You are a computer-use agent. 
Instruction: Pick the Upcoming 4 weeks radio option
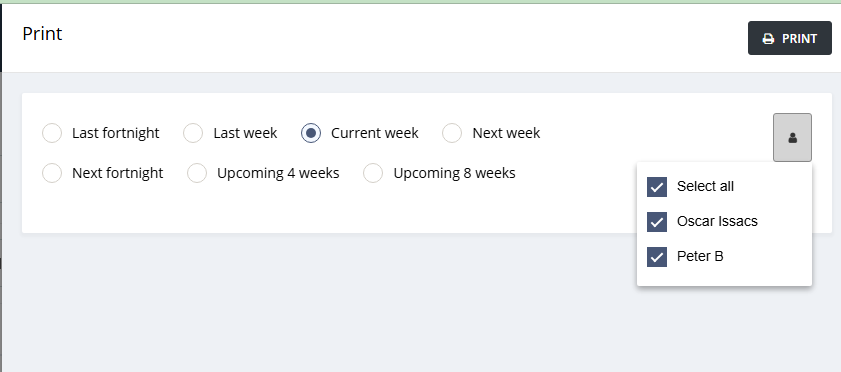point(197,173)
